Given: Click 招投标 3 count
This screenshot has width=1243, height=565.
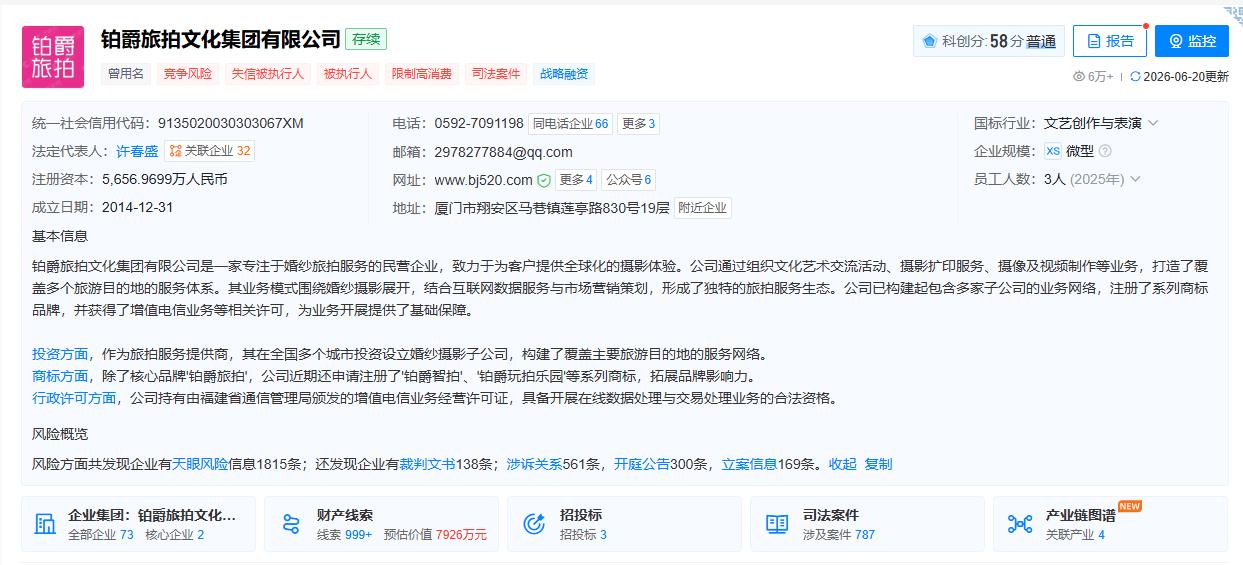Looking at the screenshot, I should [583, 535].
